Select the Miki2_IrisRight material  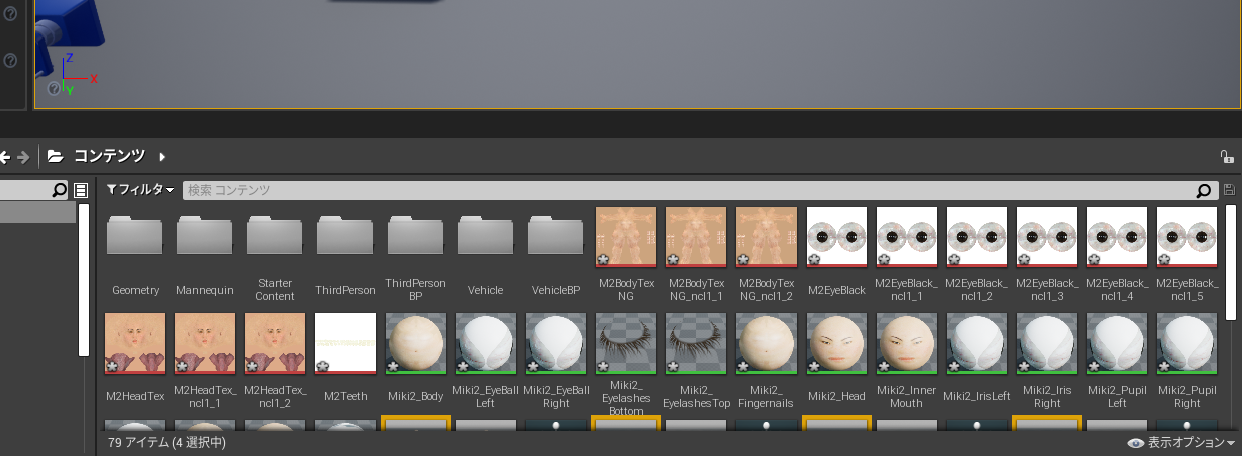click(1046, 343)
